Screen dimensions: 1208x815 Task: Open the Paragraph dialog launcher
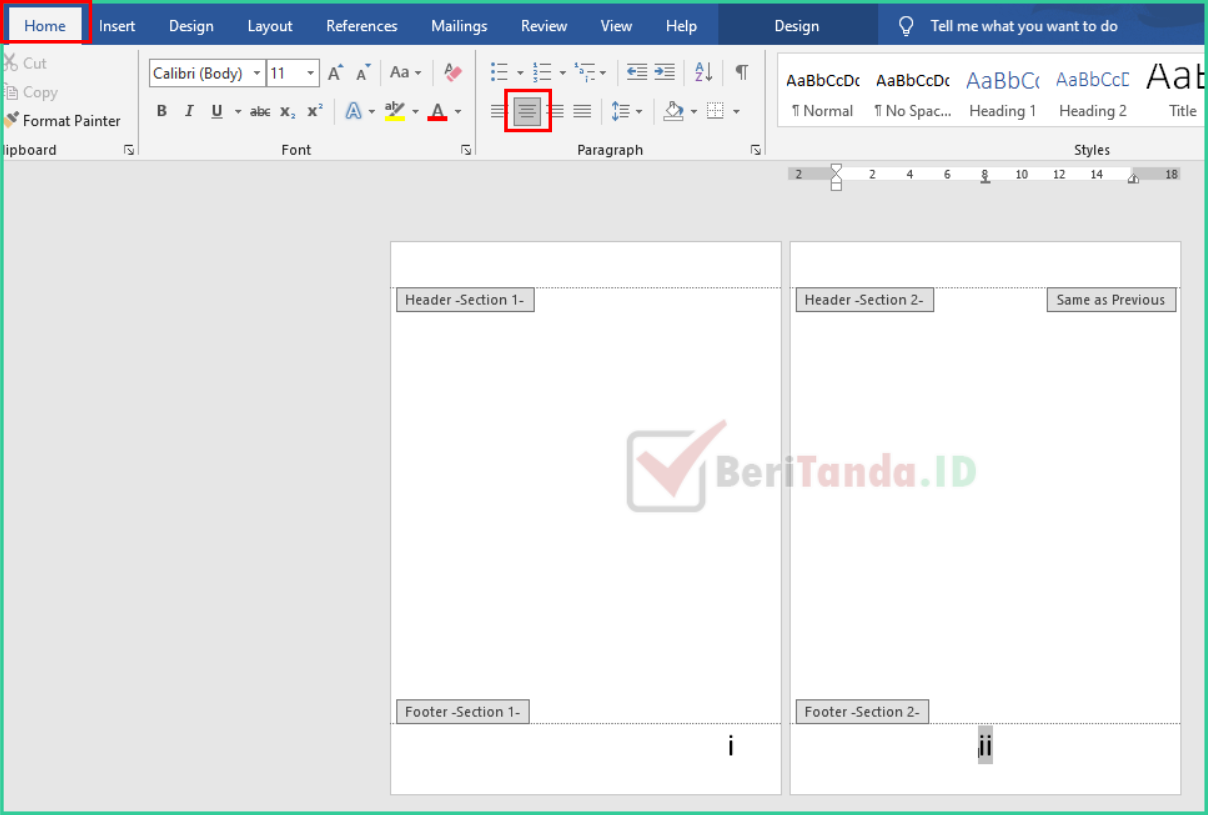(755, 150)
